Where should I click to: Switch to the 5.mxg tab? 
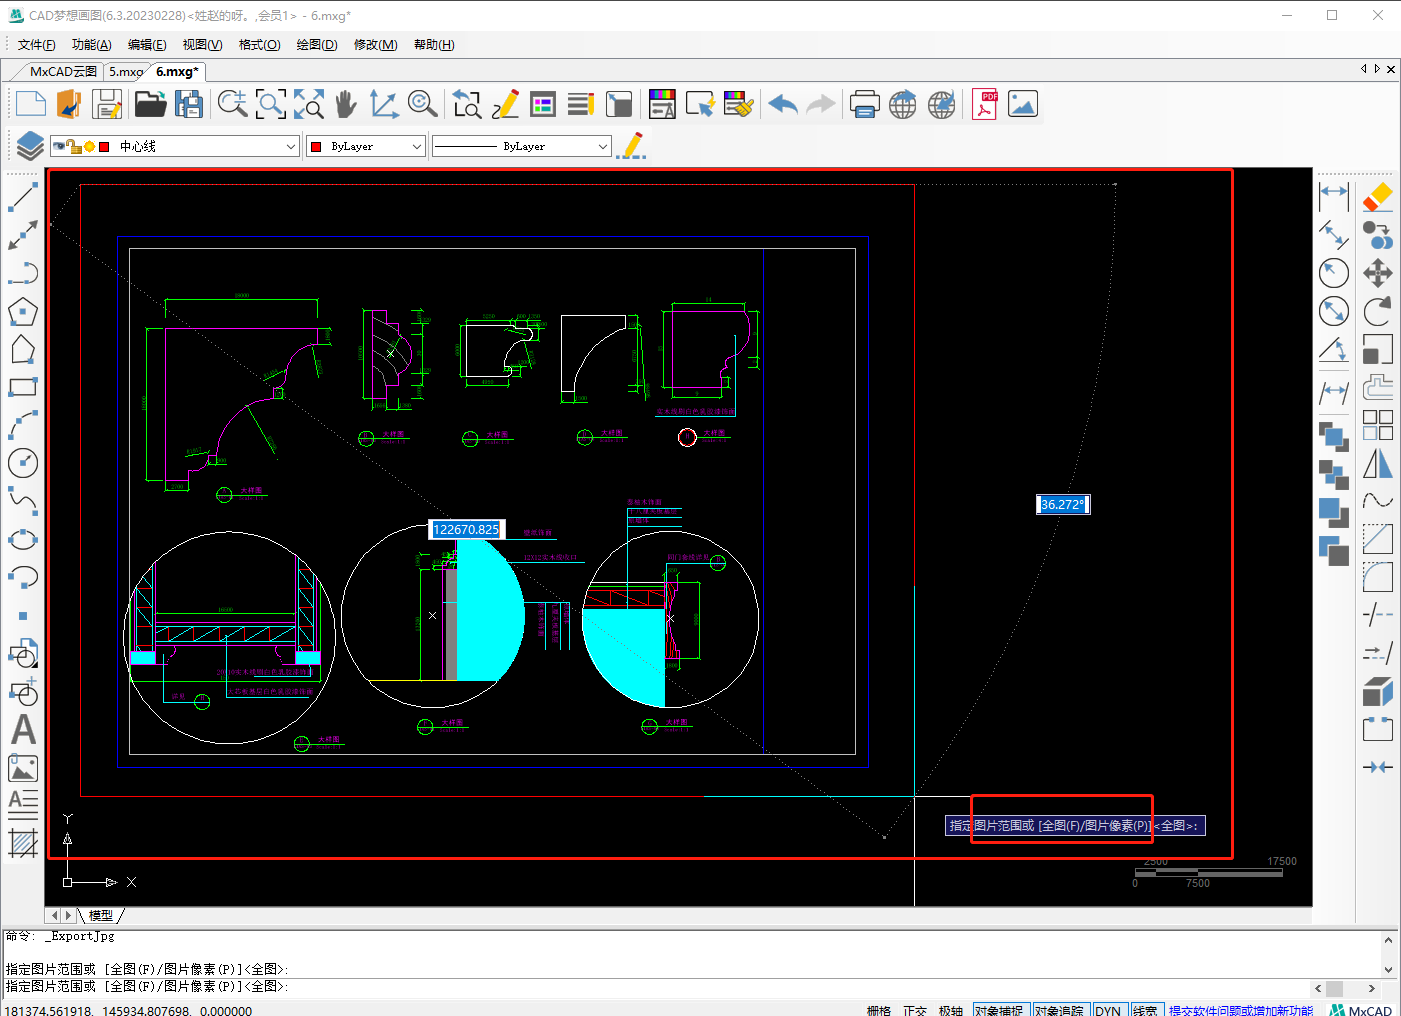[x=126, y=72]
